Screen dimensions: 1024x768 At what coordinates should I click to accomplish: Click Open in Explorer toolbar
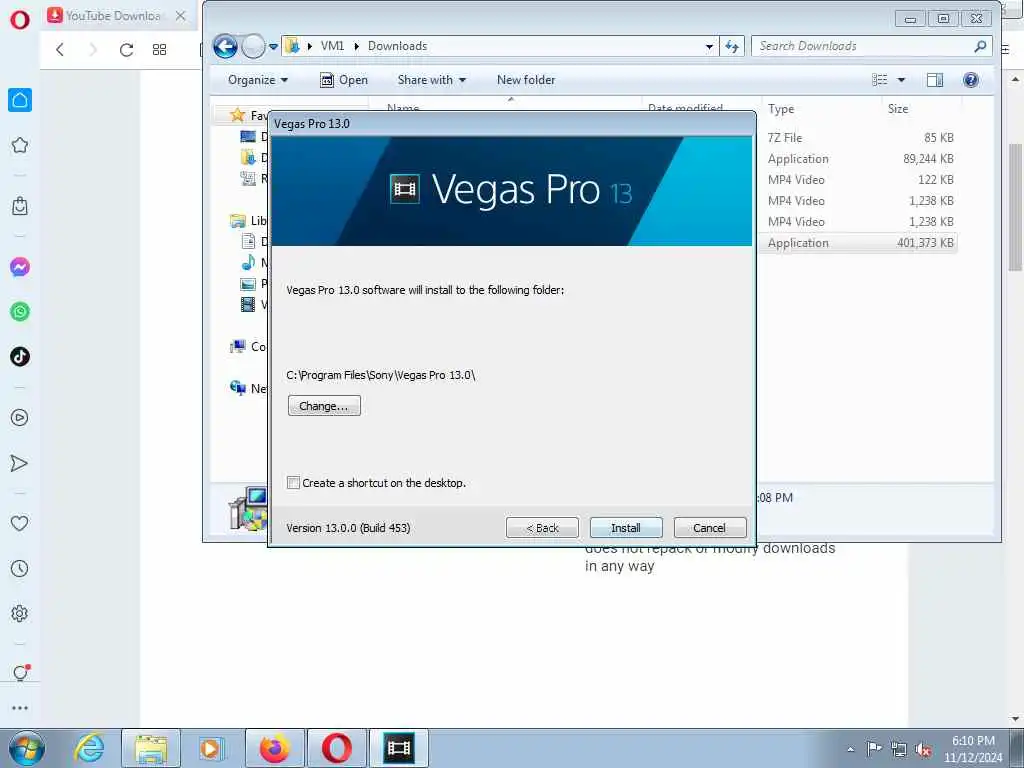344,80
